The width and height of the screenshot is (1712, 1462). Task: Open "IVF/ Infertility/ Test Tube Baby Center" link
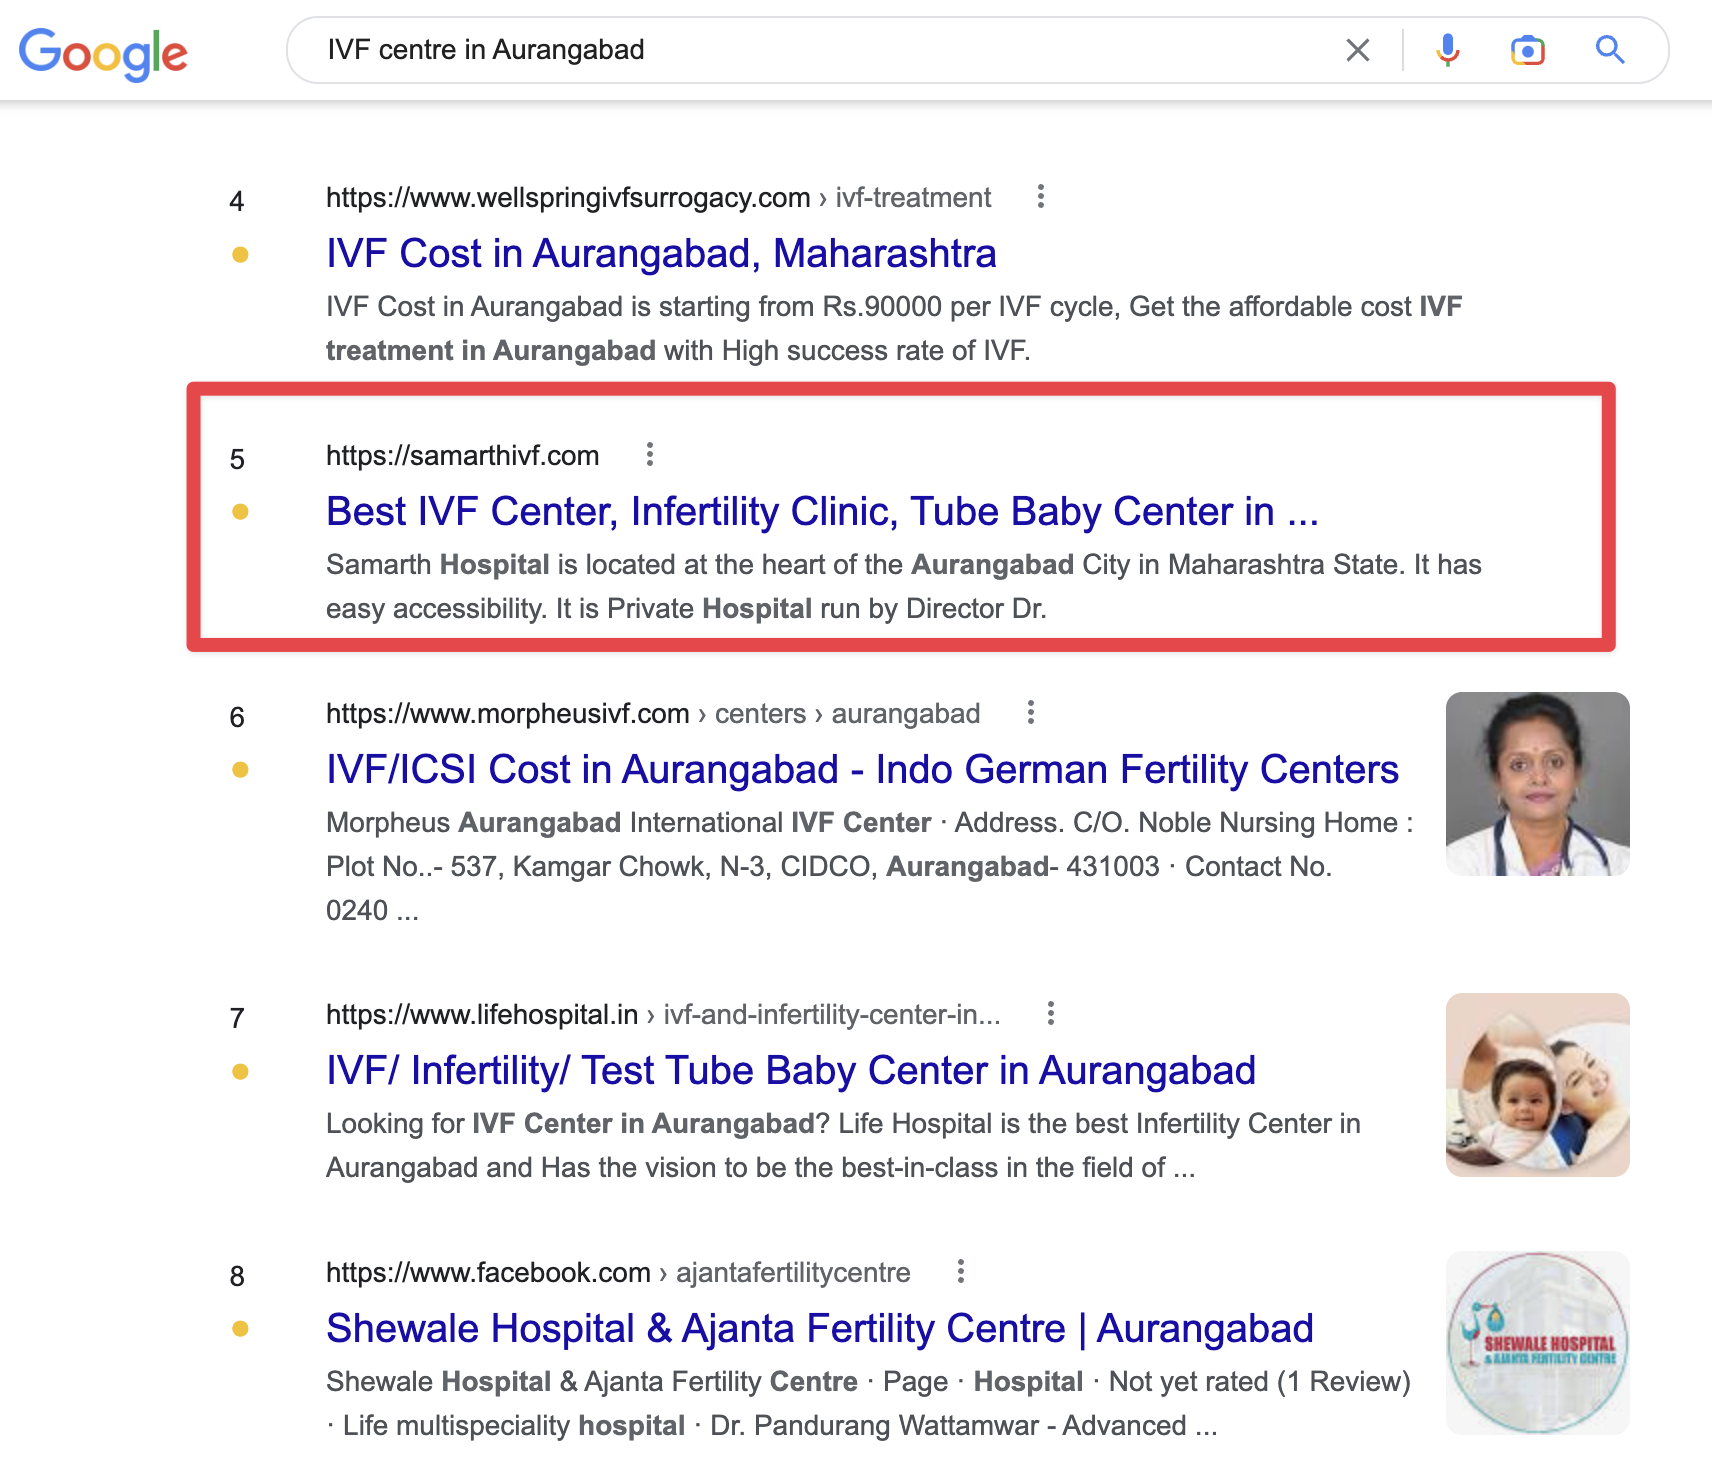click(790, 1071)
